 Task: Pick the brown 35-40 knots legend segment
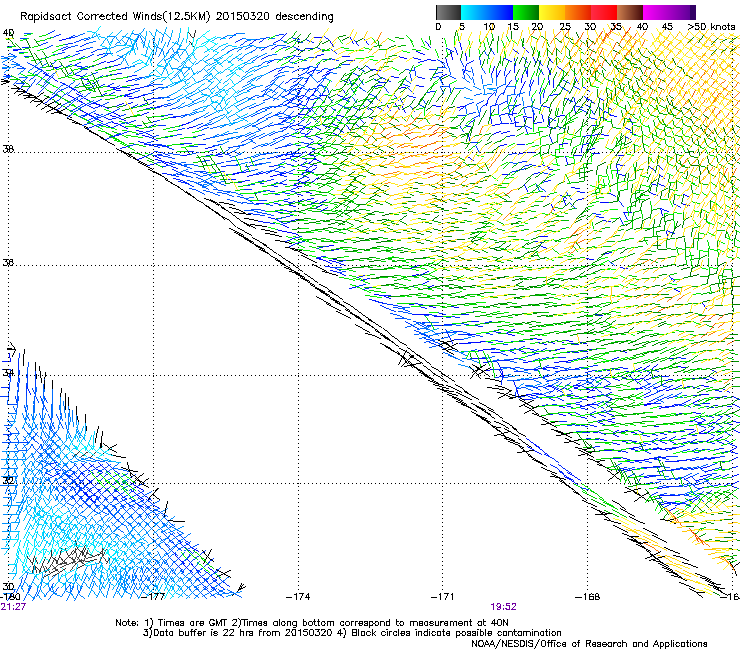pos(630,12)
